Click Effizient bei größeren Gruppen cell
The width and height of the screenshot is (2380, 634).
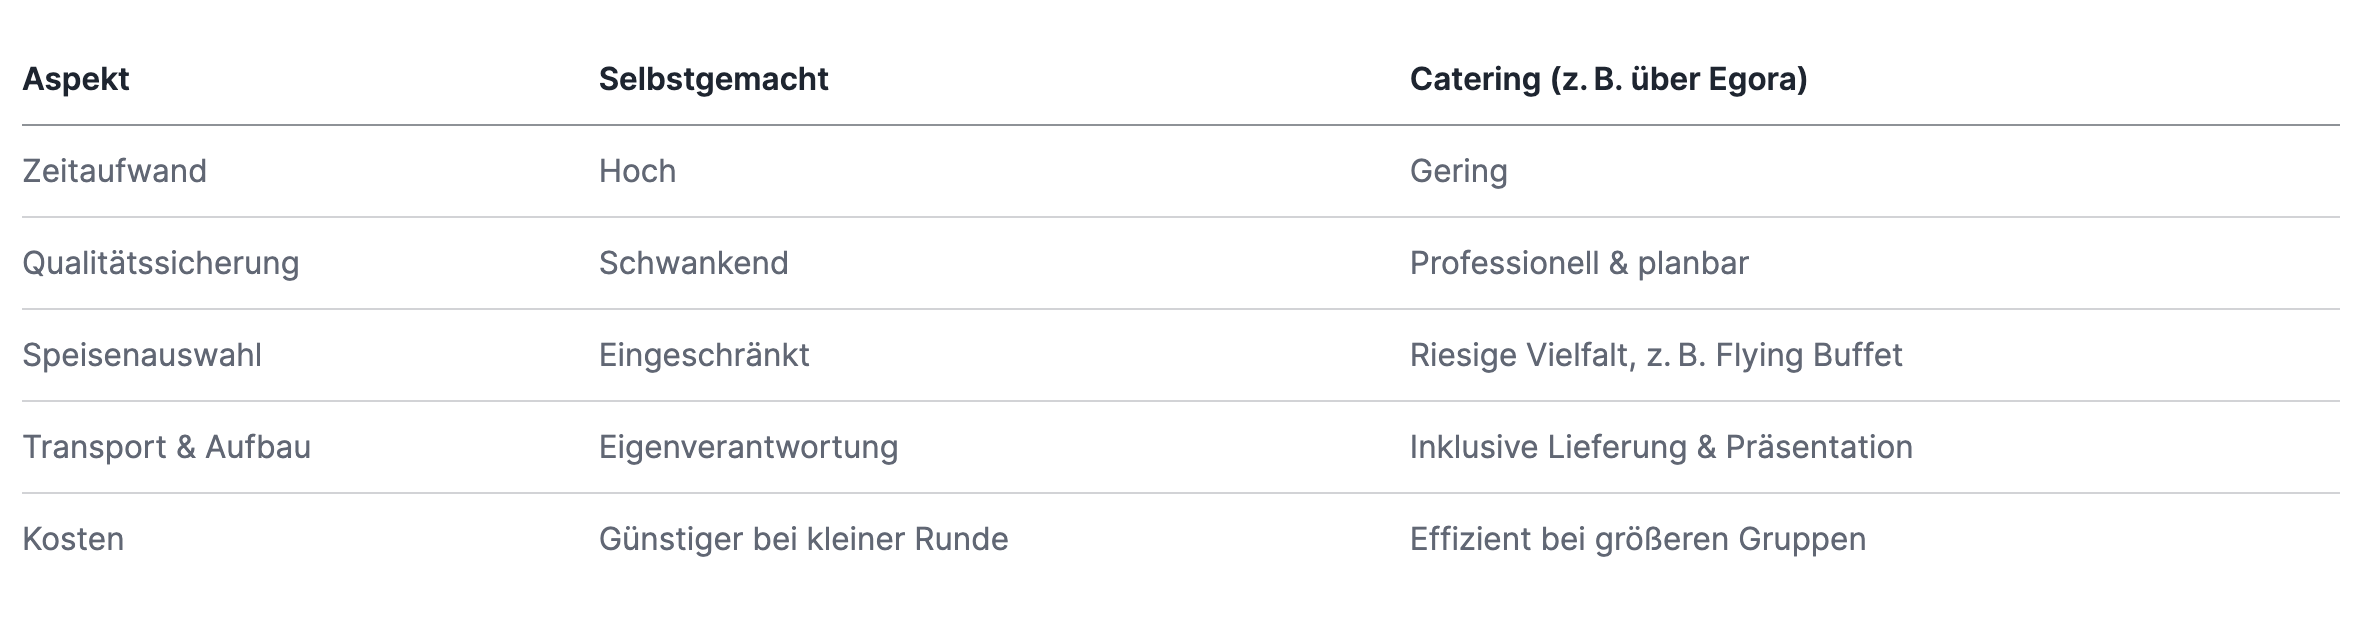[x=1638, y=540]
